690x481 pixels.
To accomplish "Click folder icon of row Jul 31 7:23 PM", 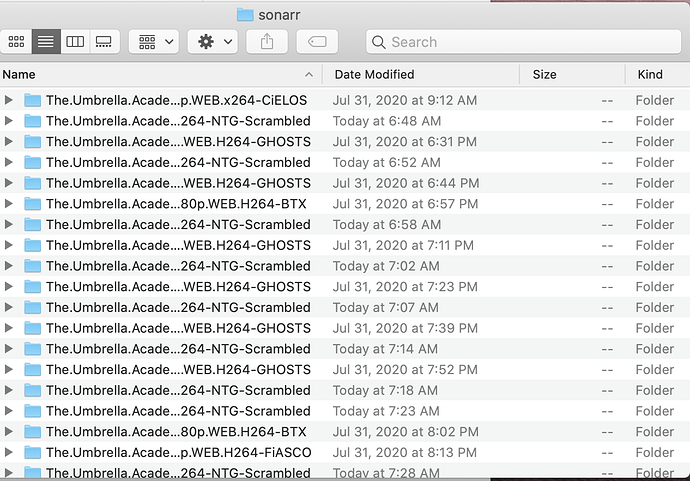I will pyautogui.click(x=33, y=286).
